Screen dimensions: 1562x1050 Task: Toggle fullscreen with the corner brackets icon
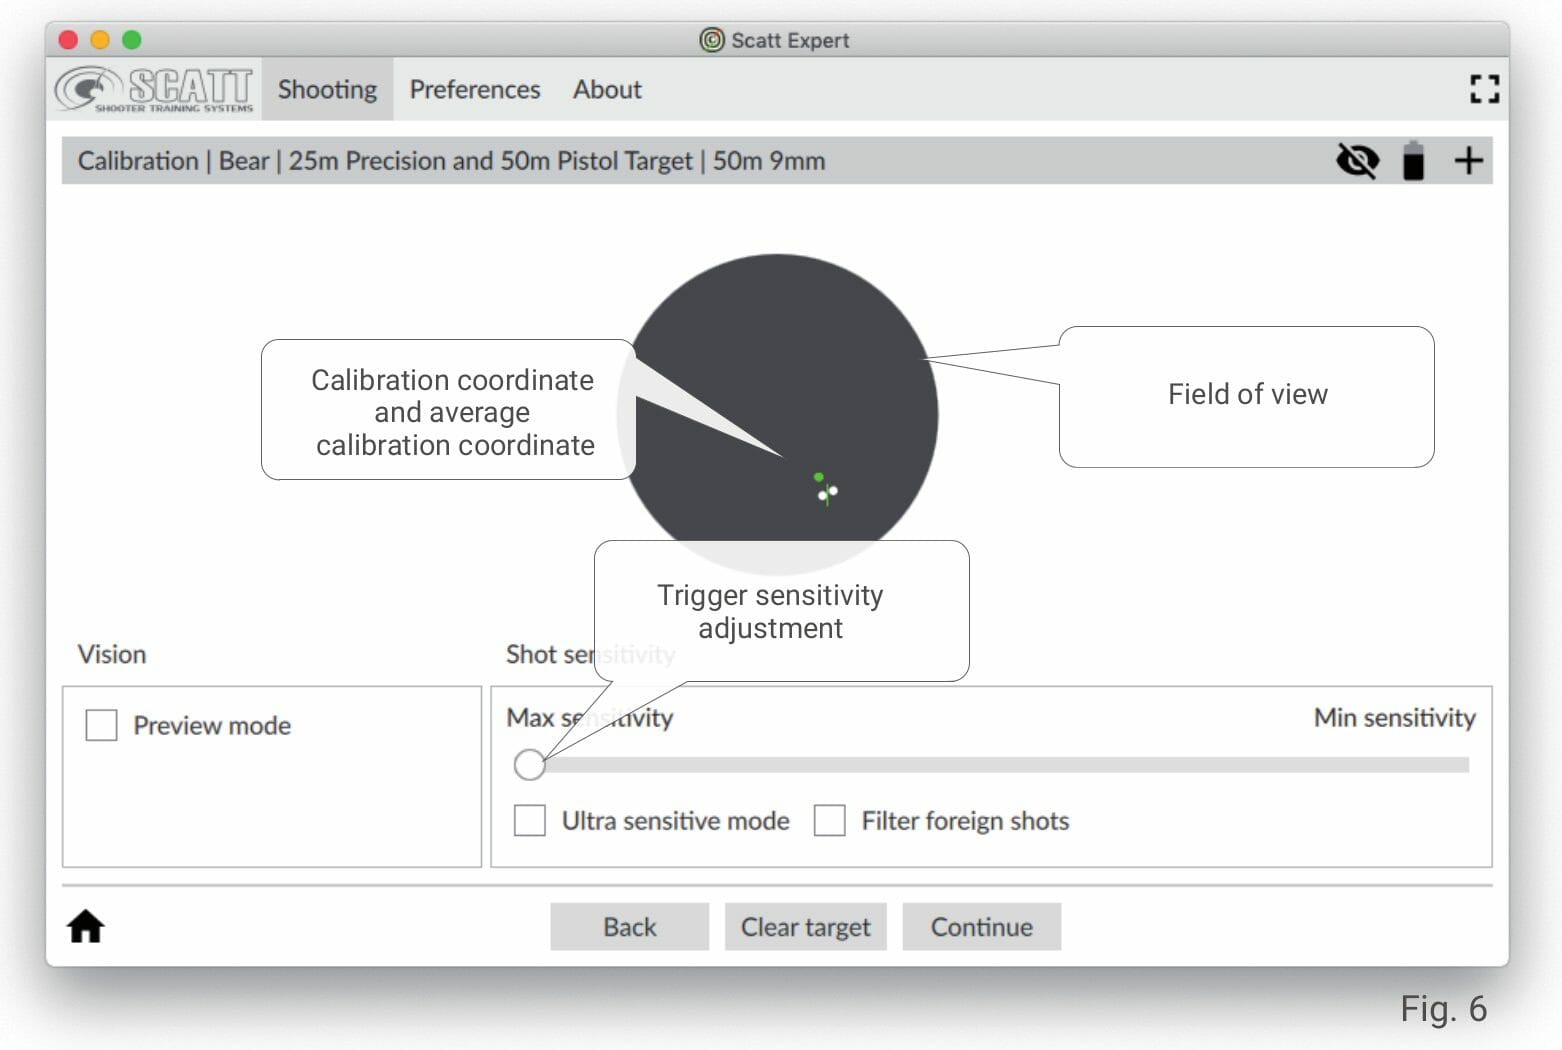coord(1484,89)
